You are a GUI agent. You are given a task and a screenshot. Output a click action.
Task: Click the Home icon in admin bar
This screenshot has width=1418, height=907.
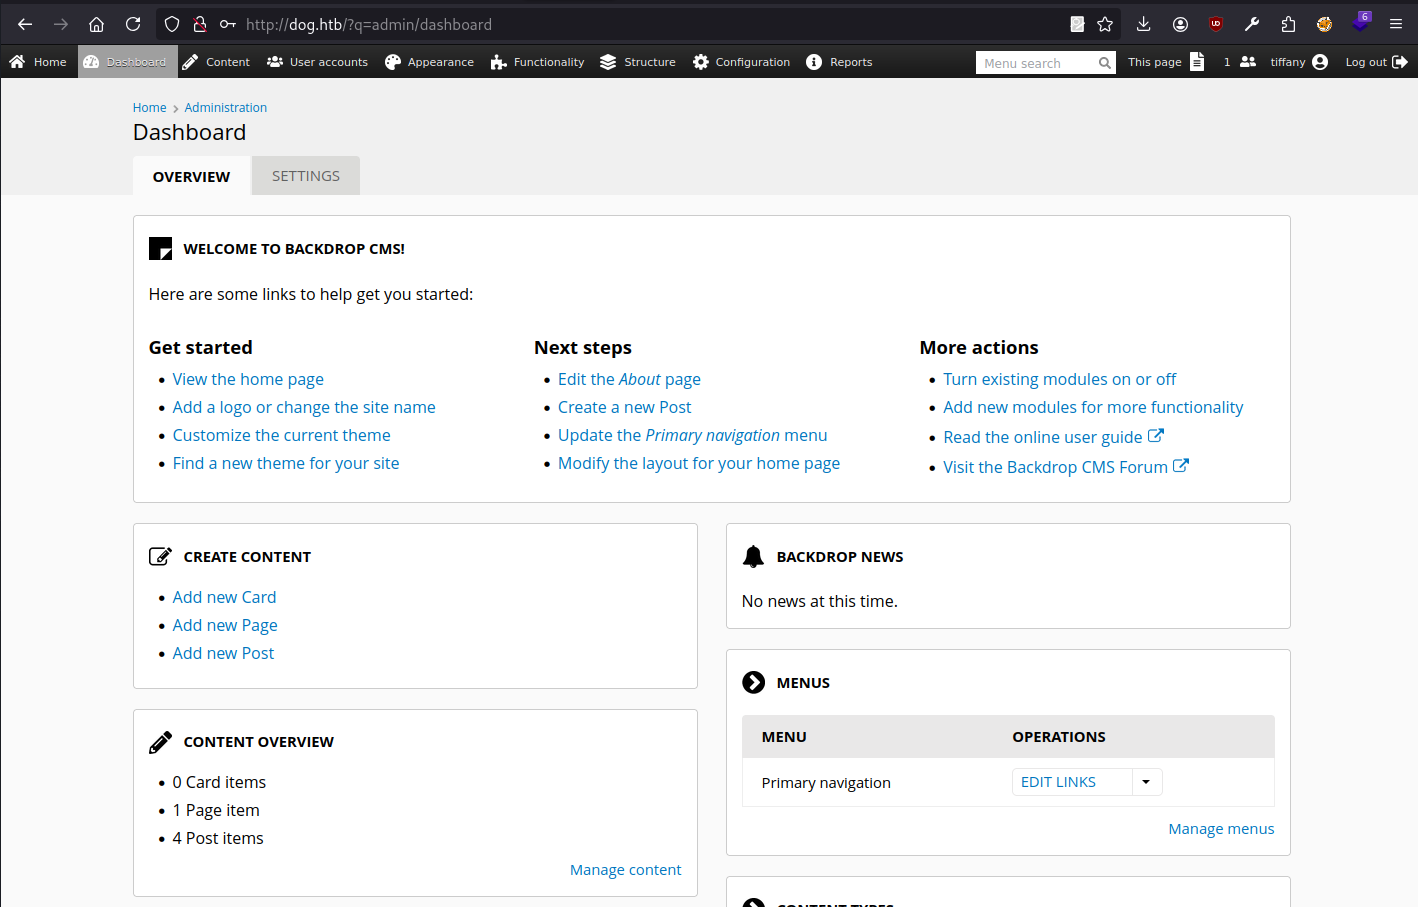pos(17,62)
